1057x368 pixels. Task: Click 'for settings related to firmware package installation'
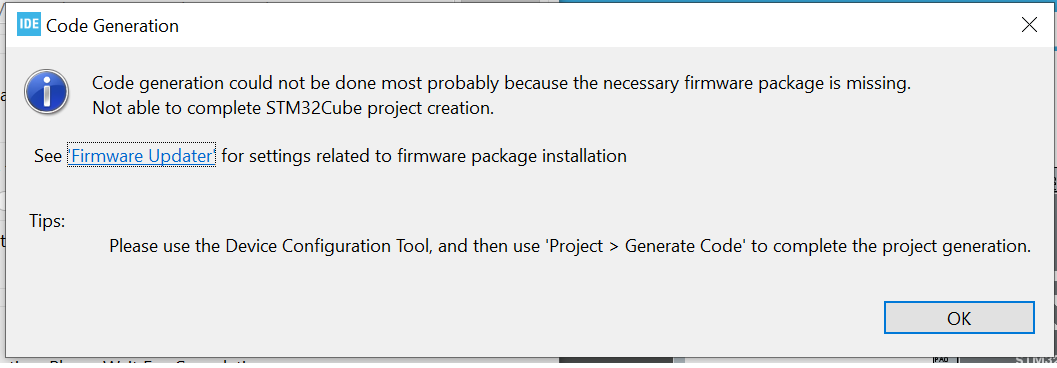(424, 156)
